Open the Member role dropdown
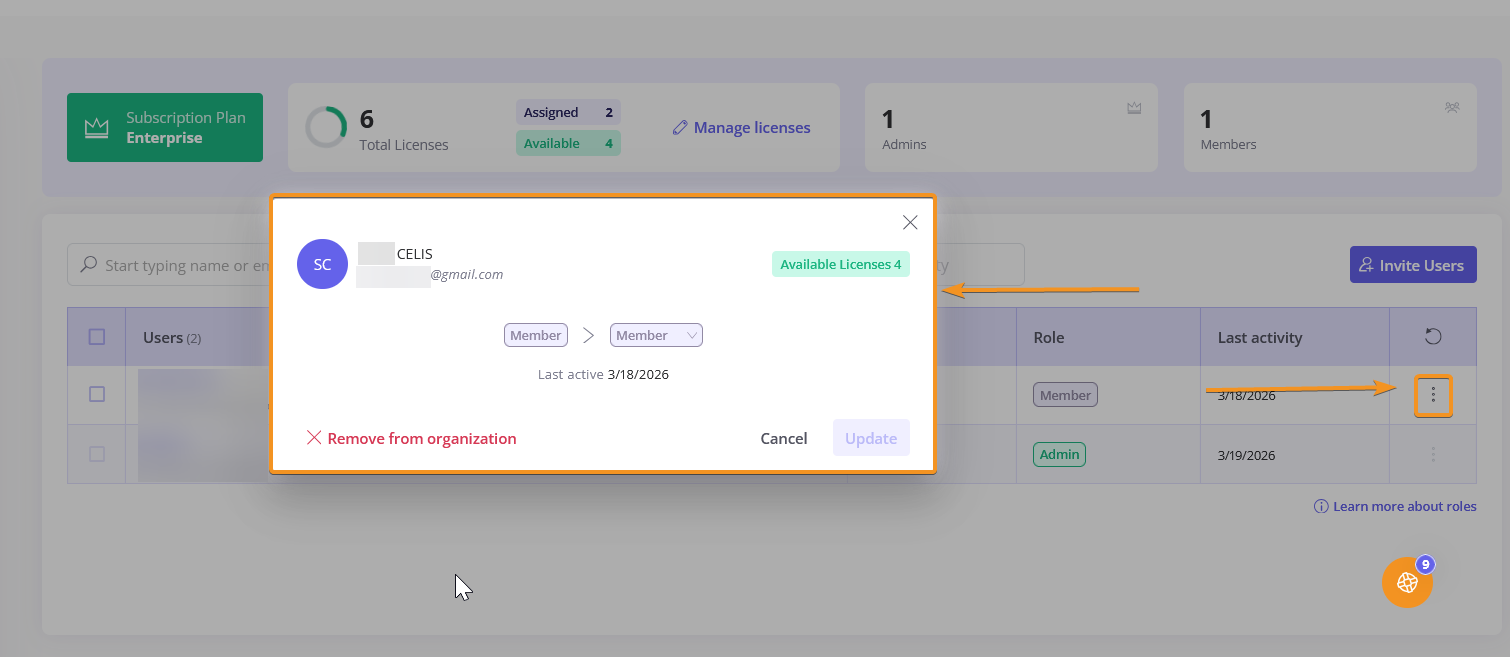This screenshot has height=657, width=1510. click(656, 336)
